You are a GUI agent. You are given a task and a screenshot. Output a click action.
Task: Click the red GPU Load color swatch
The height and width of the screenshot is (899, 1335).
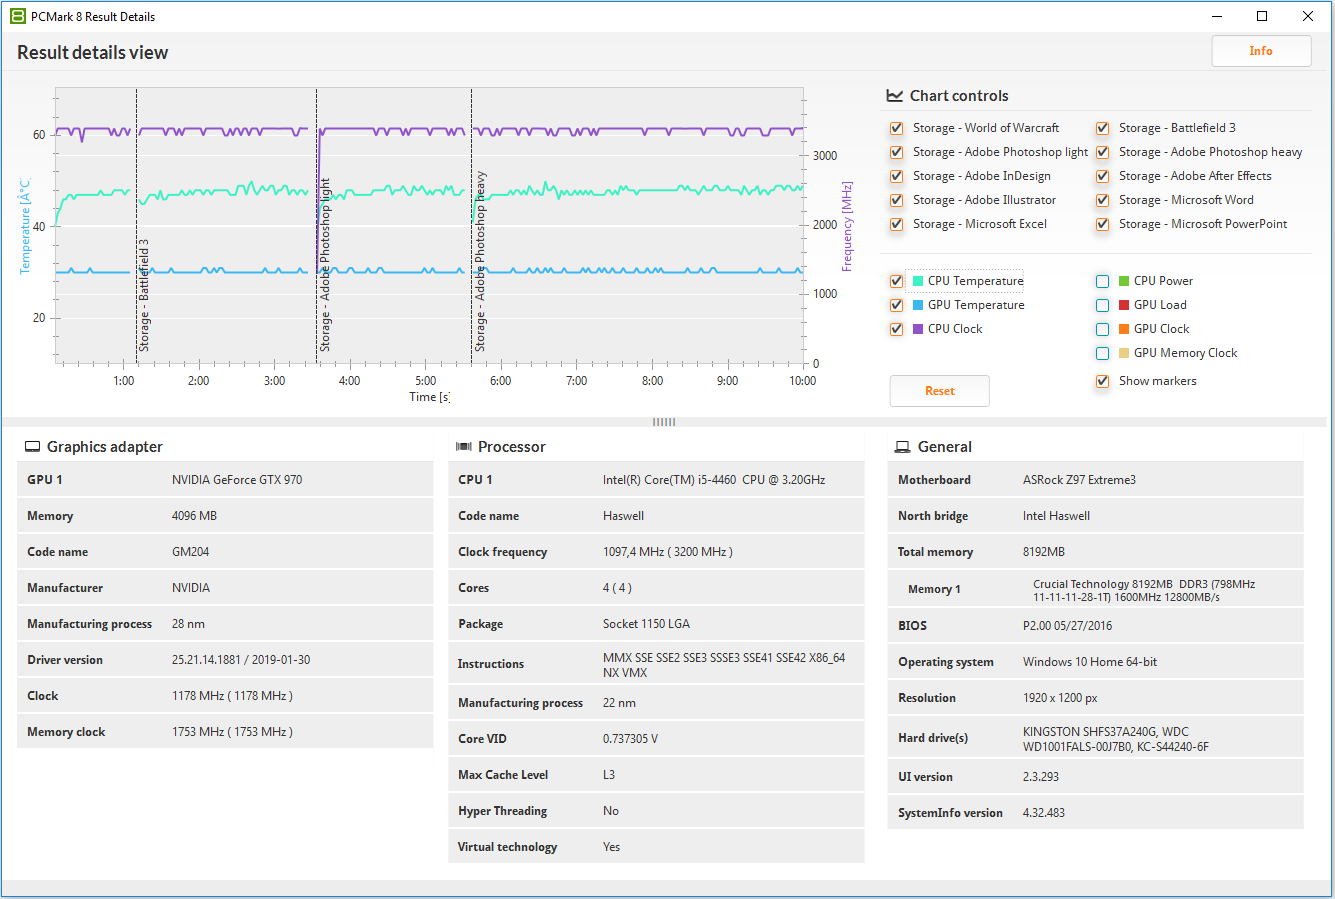click(1124, 305)
